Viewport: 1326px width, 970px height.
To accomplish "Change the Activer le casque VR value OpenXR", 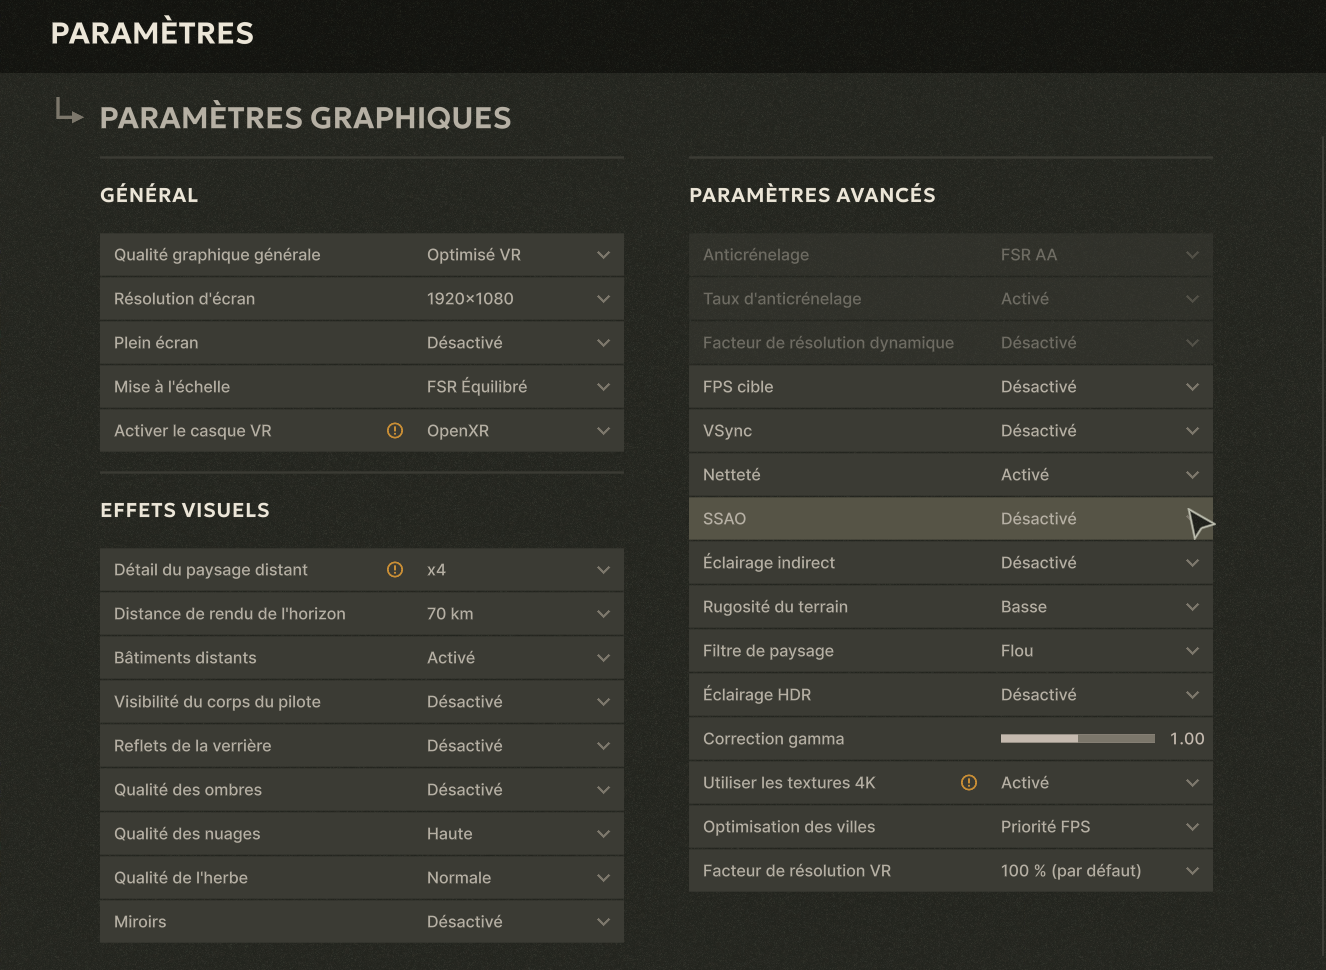I will click(x=362, y=431).
